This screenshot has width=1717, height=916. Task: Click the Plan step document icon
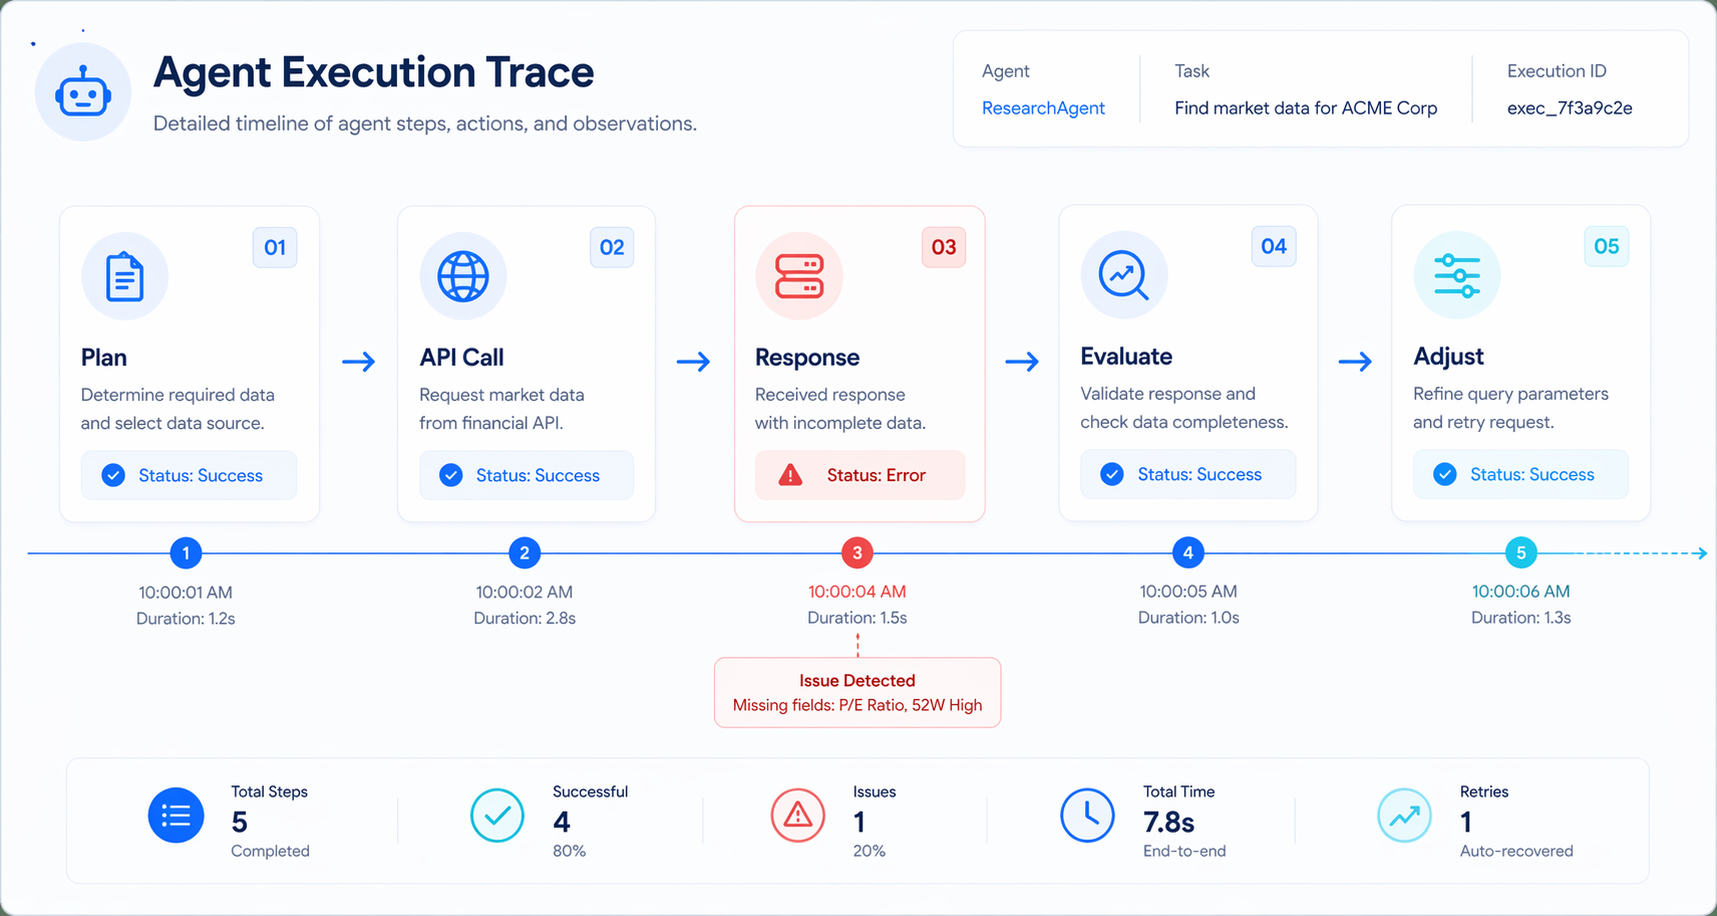click(125, 277)
